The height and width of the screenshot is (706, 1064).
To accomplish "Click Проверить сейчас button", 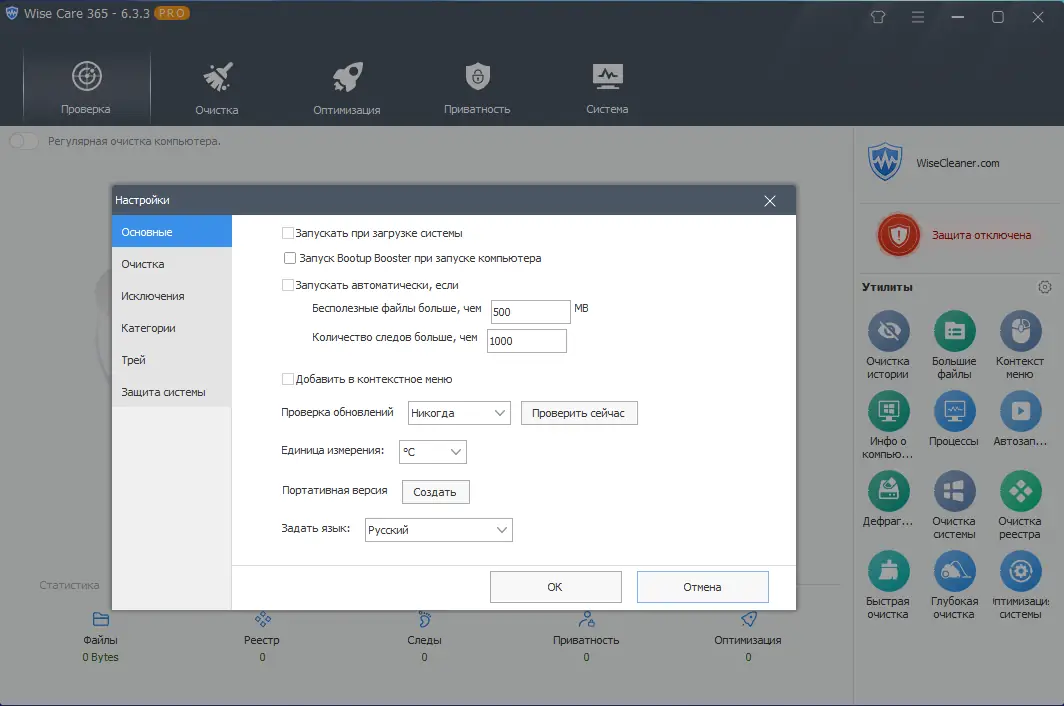I will (x=579, y=413).
